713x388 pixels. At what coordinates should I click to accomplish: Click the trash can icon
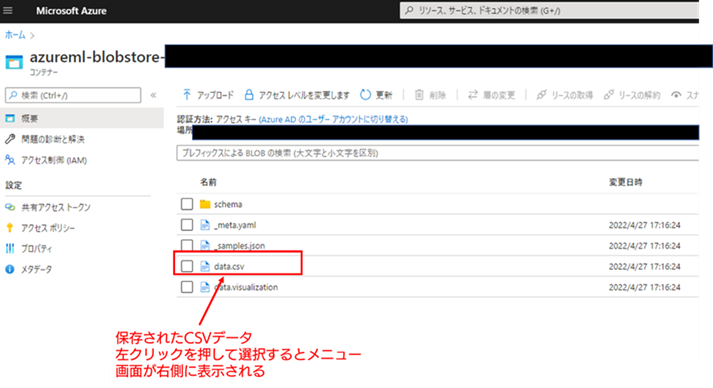[x=419, y=94]
